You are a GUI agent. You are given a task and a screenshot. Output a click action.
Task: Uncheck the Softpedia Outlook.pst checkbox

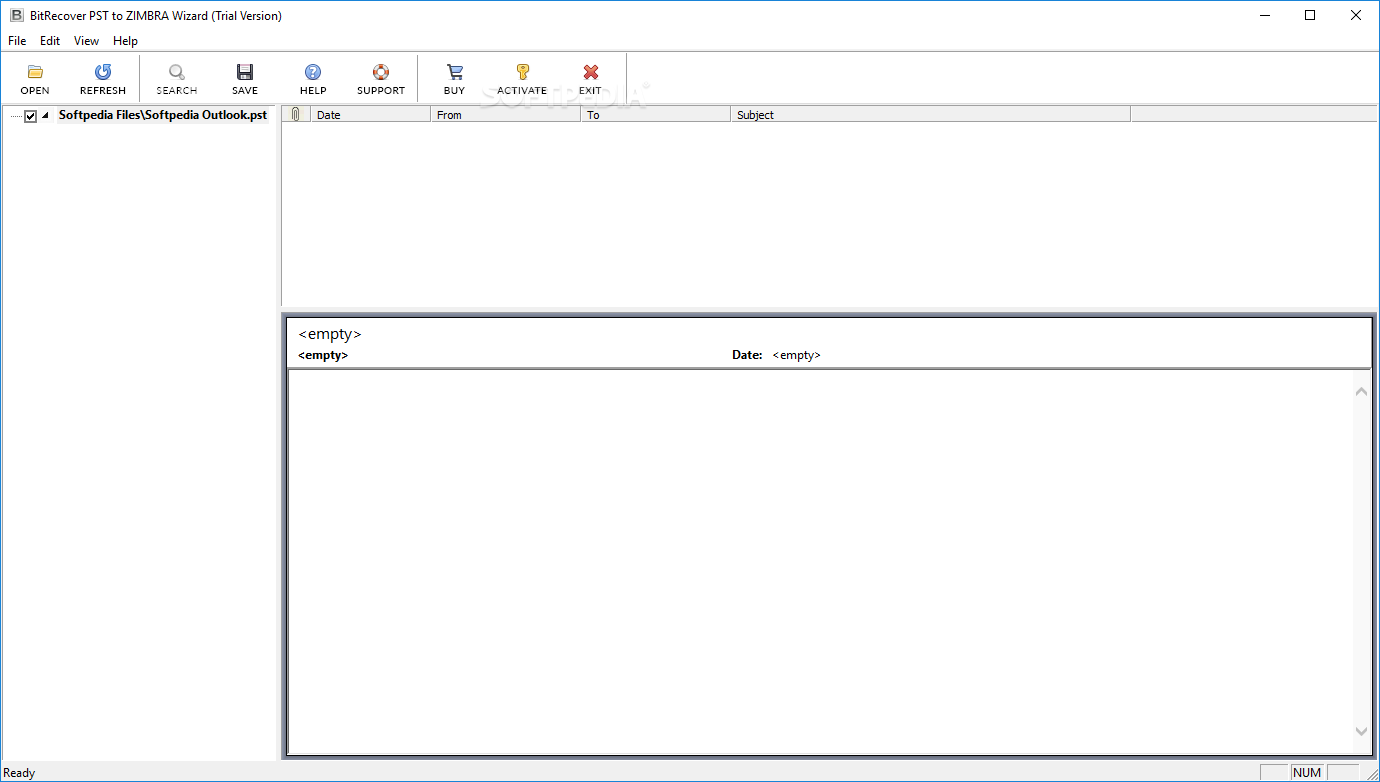31,116
